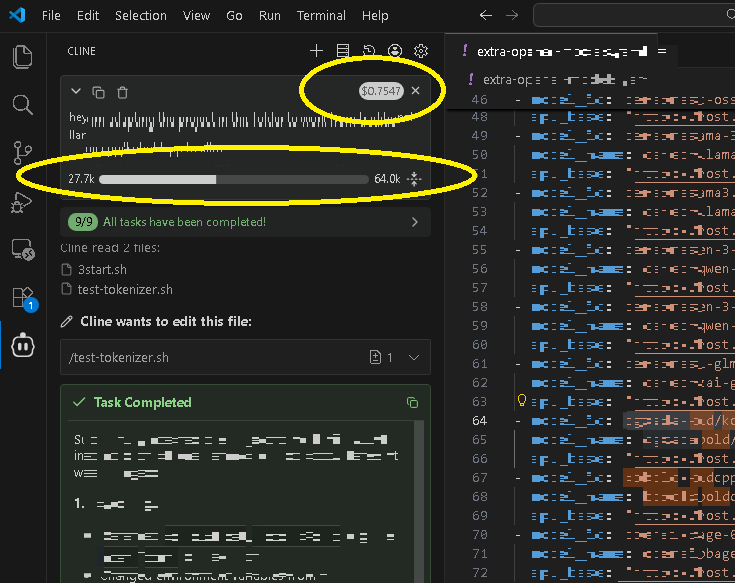Open the Selection menu
Image resolution: width=735 pixels, height=583 pixels.
pos(140,16)
